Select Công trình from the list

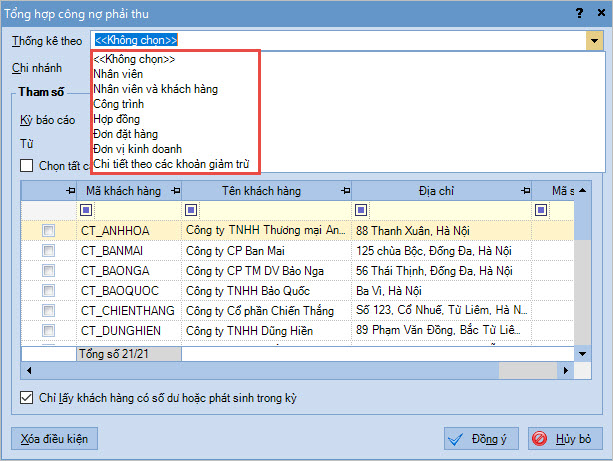(x=119, y=104)
